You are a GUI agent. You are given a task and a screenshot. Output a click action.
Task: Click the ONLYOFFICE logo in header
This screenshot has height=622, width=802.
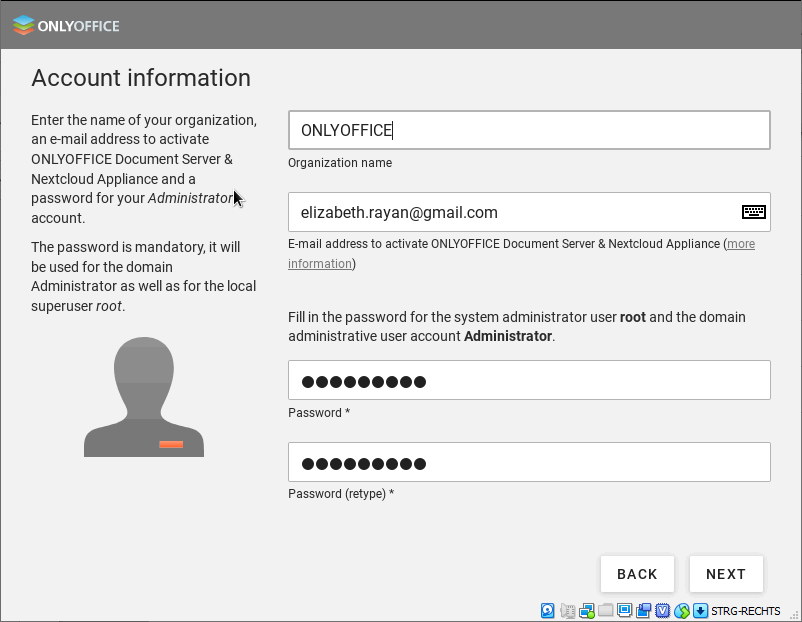click(x=66, y=26)
